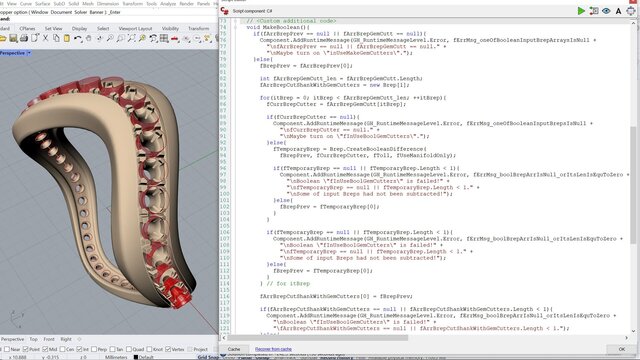Click the script editor horizontal scrollbar thumb
The width and height of the screenshot is (640, 360).
point(317,338)
